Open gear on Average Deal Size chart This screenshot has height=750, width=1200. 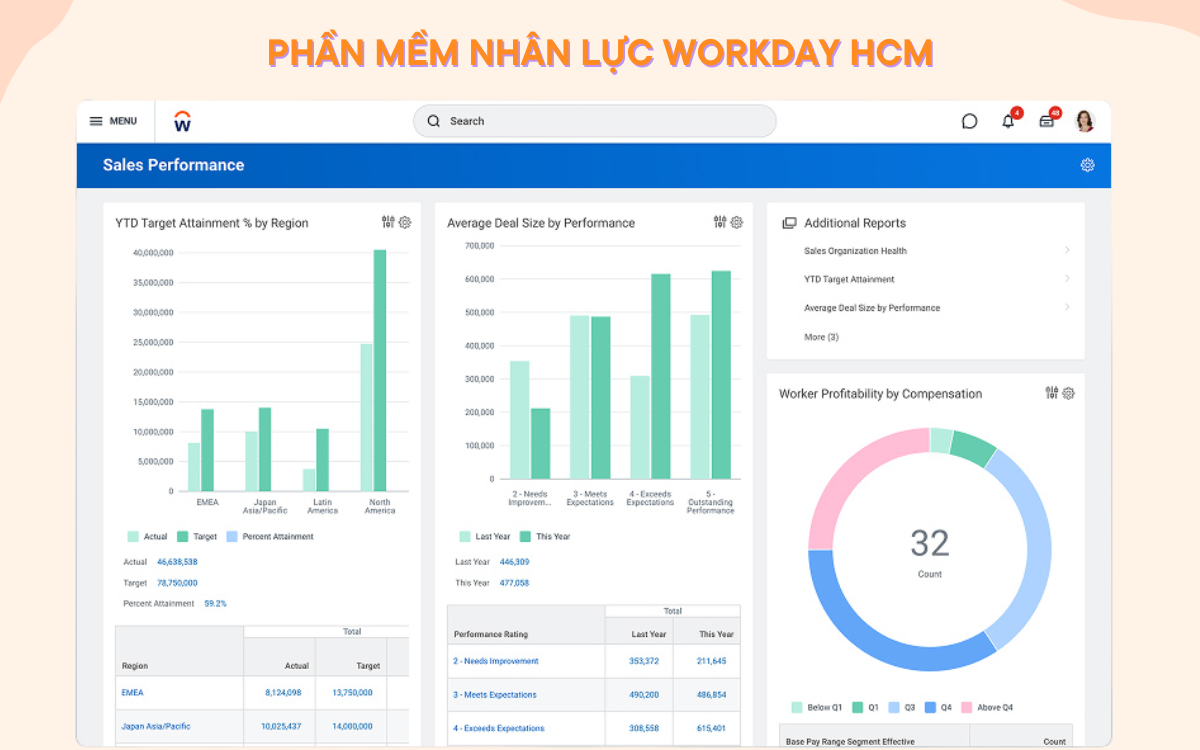[737, 222]
